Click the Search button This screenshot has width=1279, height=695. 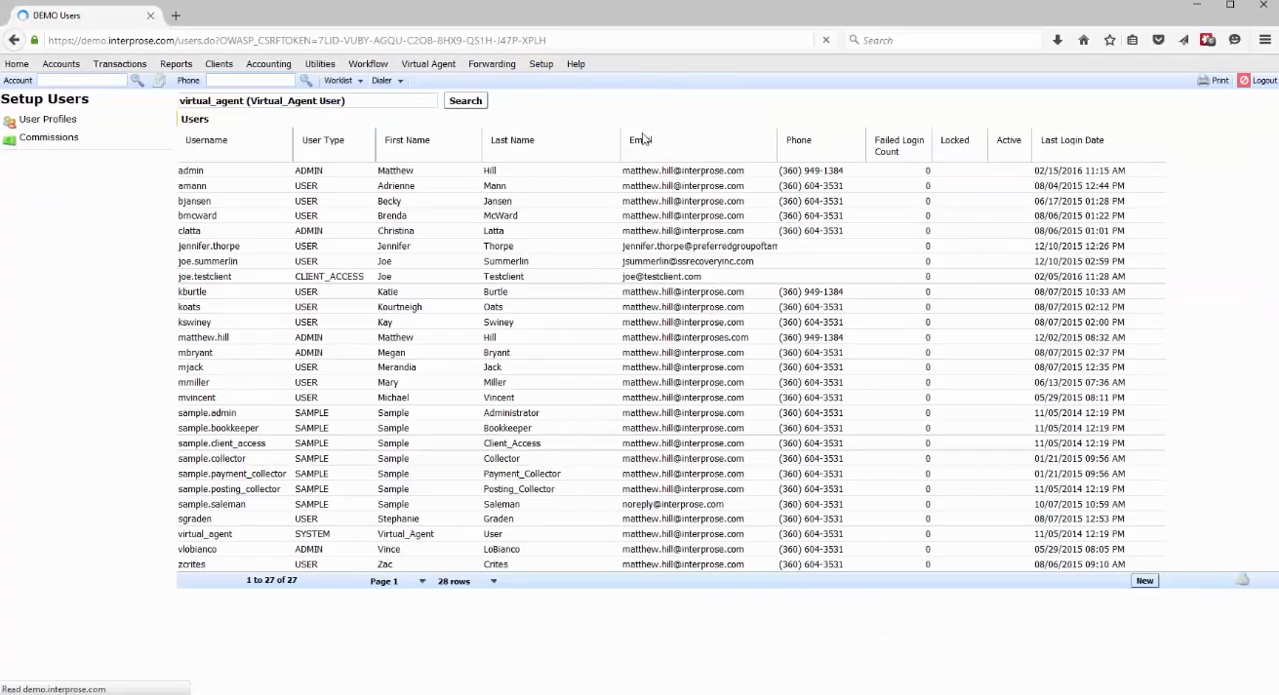pos(465,101)
